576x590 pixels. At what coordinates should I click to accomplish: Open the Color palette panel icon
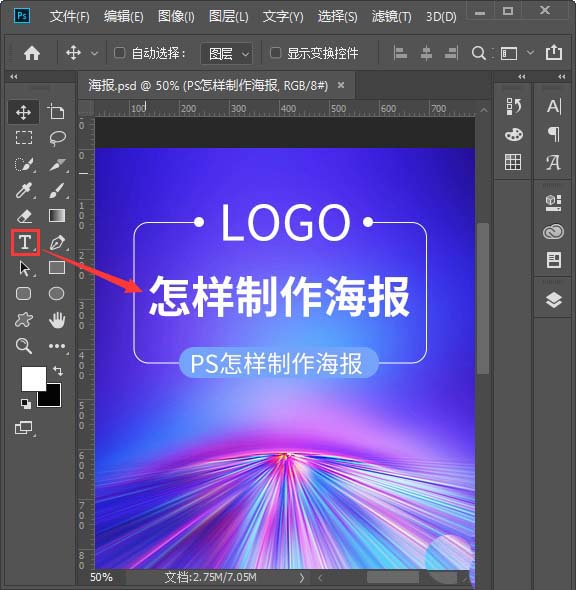[x=514, y=134]
